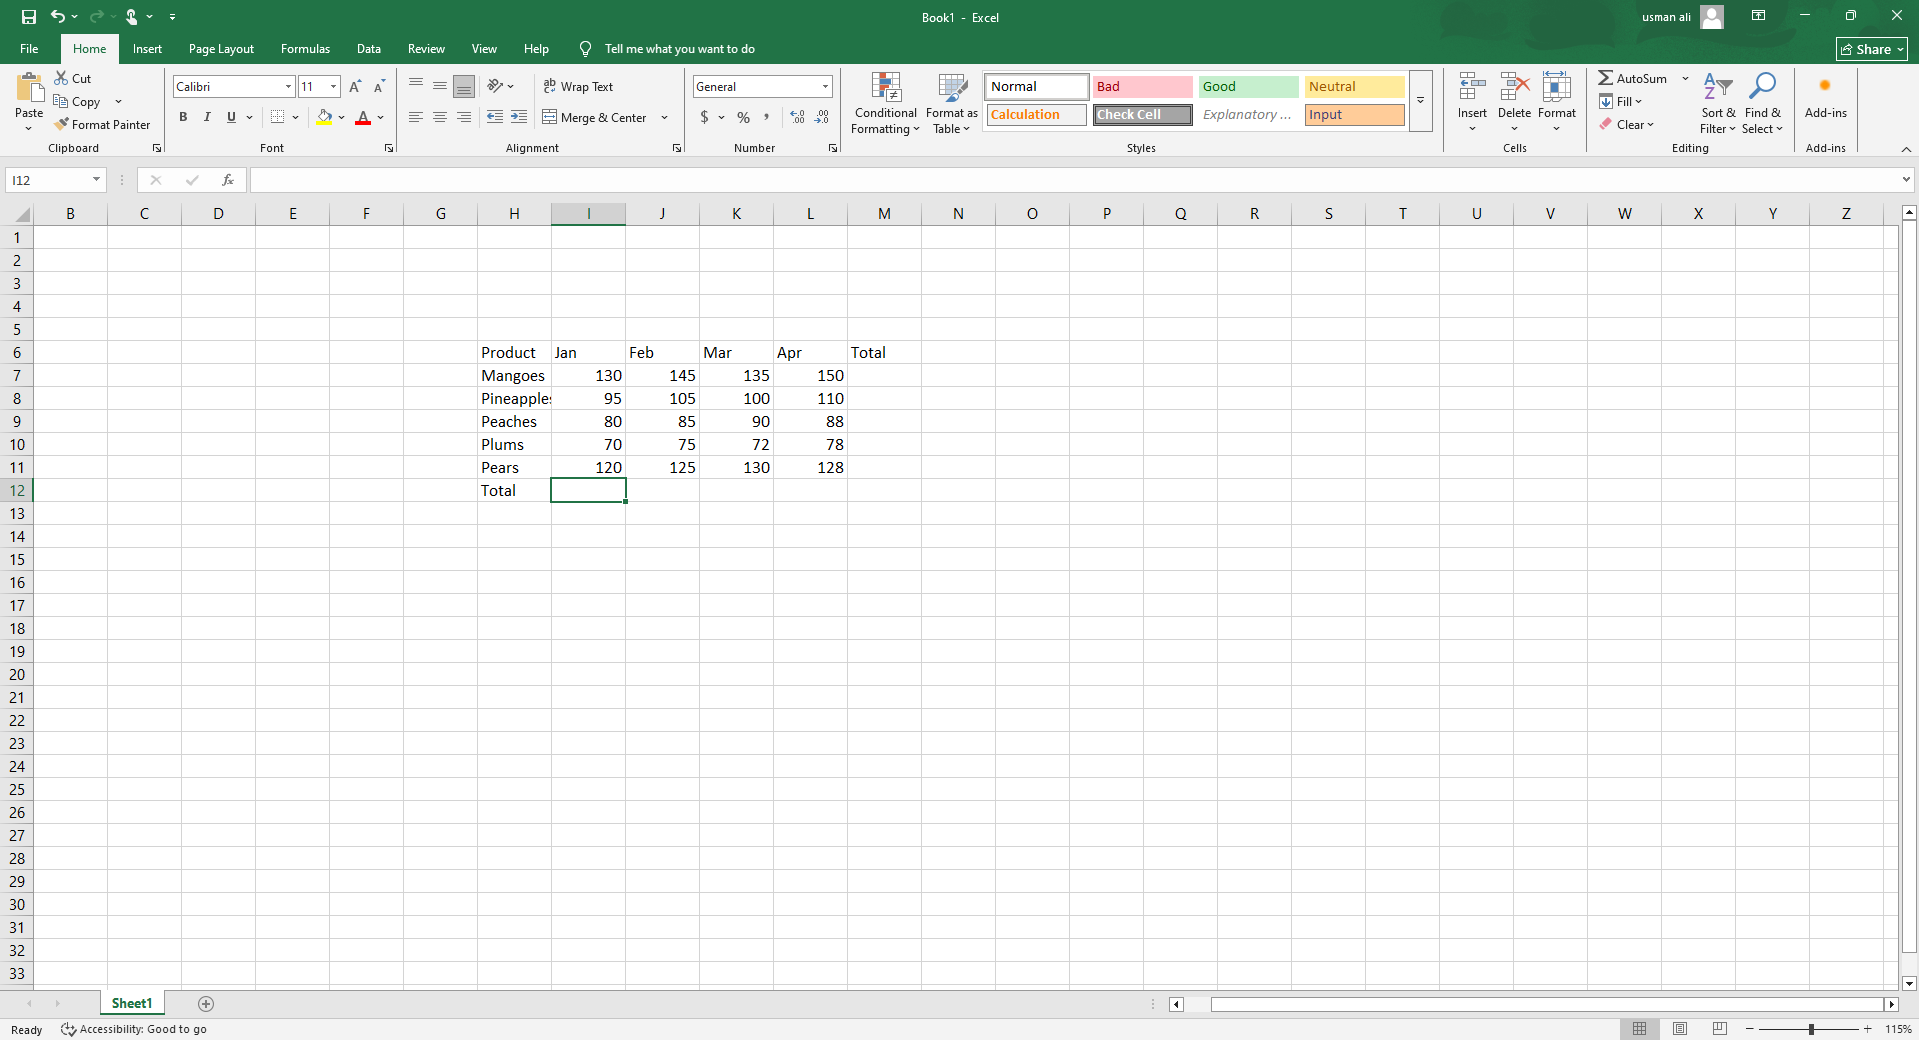This screenshot has height=1040, width=1919.
Task: Click the Insert Function fx icon
Action: [x=228, y=180]
